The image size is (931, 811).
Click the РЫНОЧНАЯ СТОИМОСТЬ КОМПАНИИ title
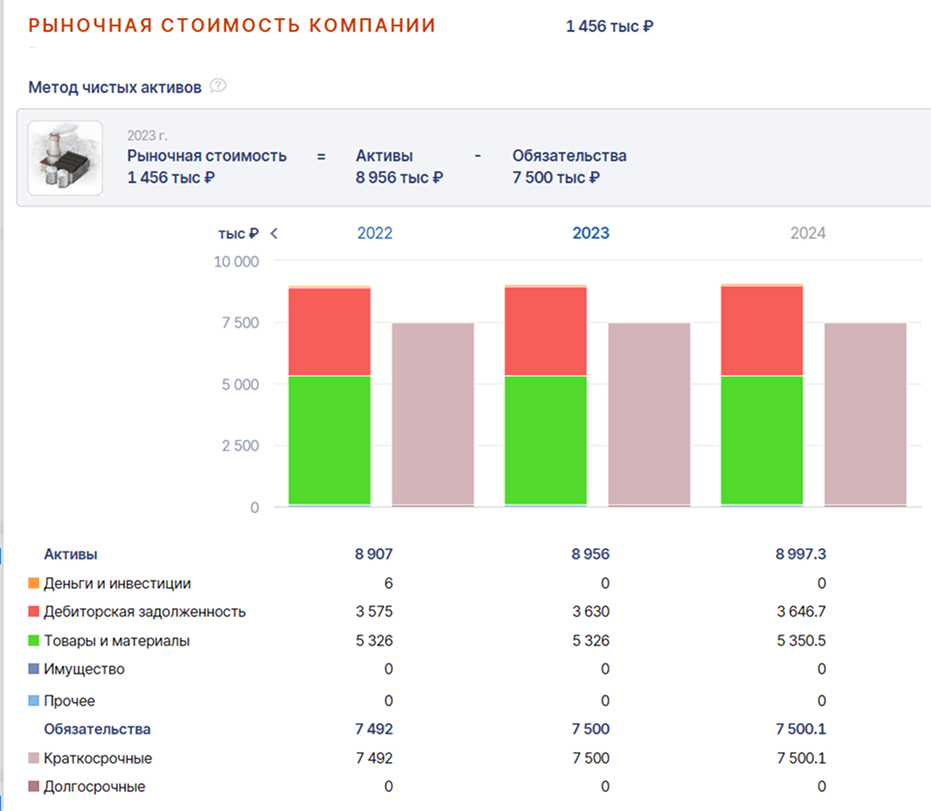232,26
